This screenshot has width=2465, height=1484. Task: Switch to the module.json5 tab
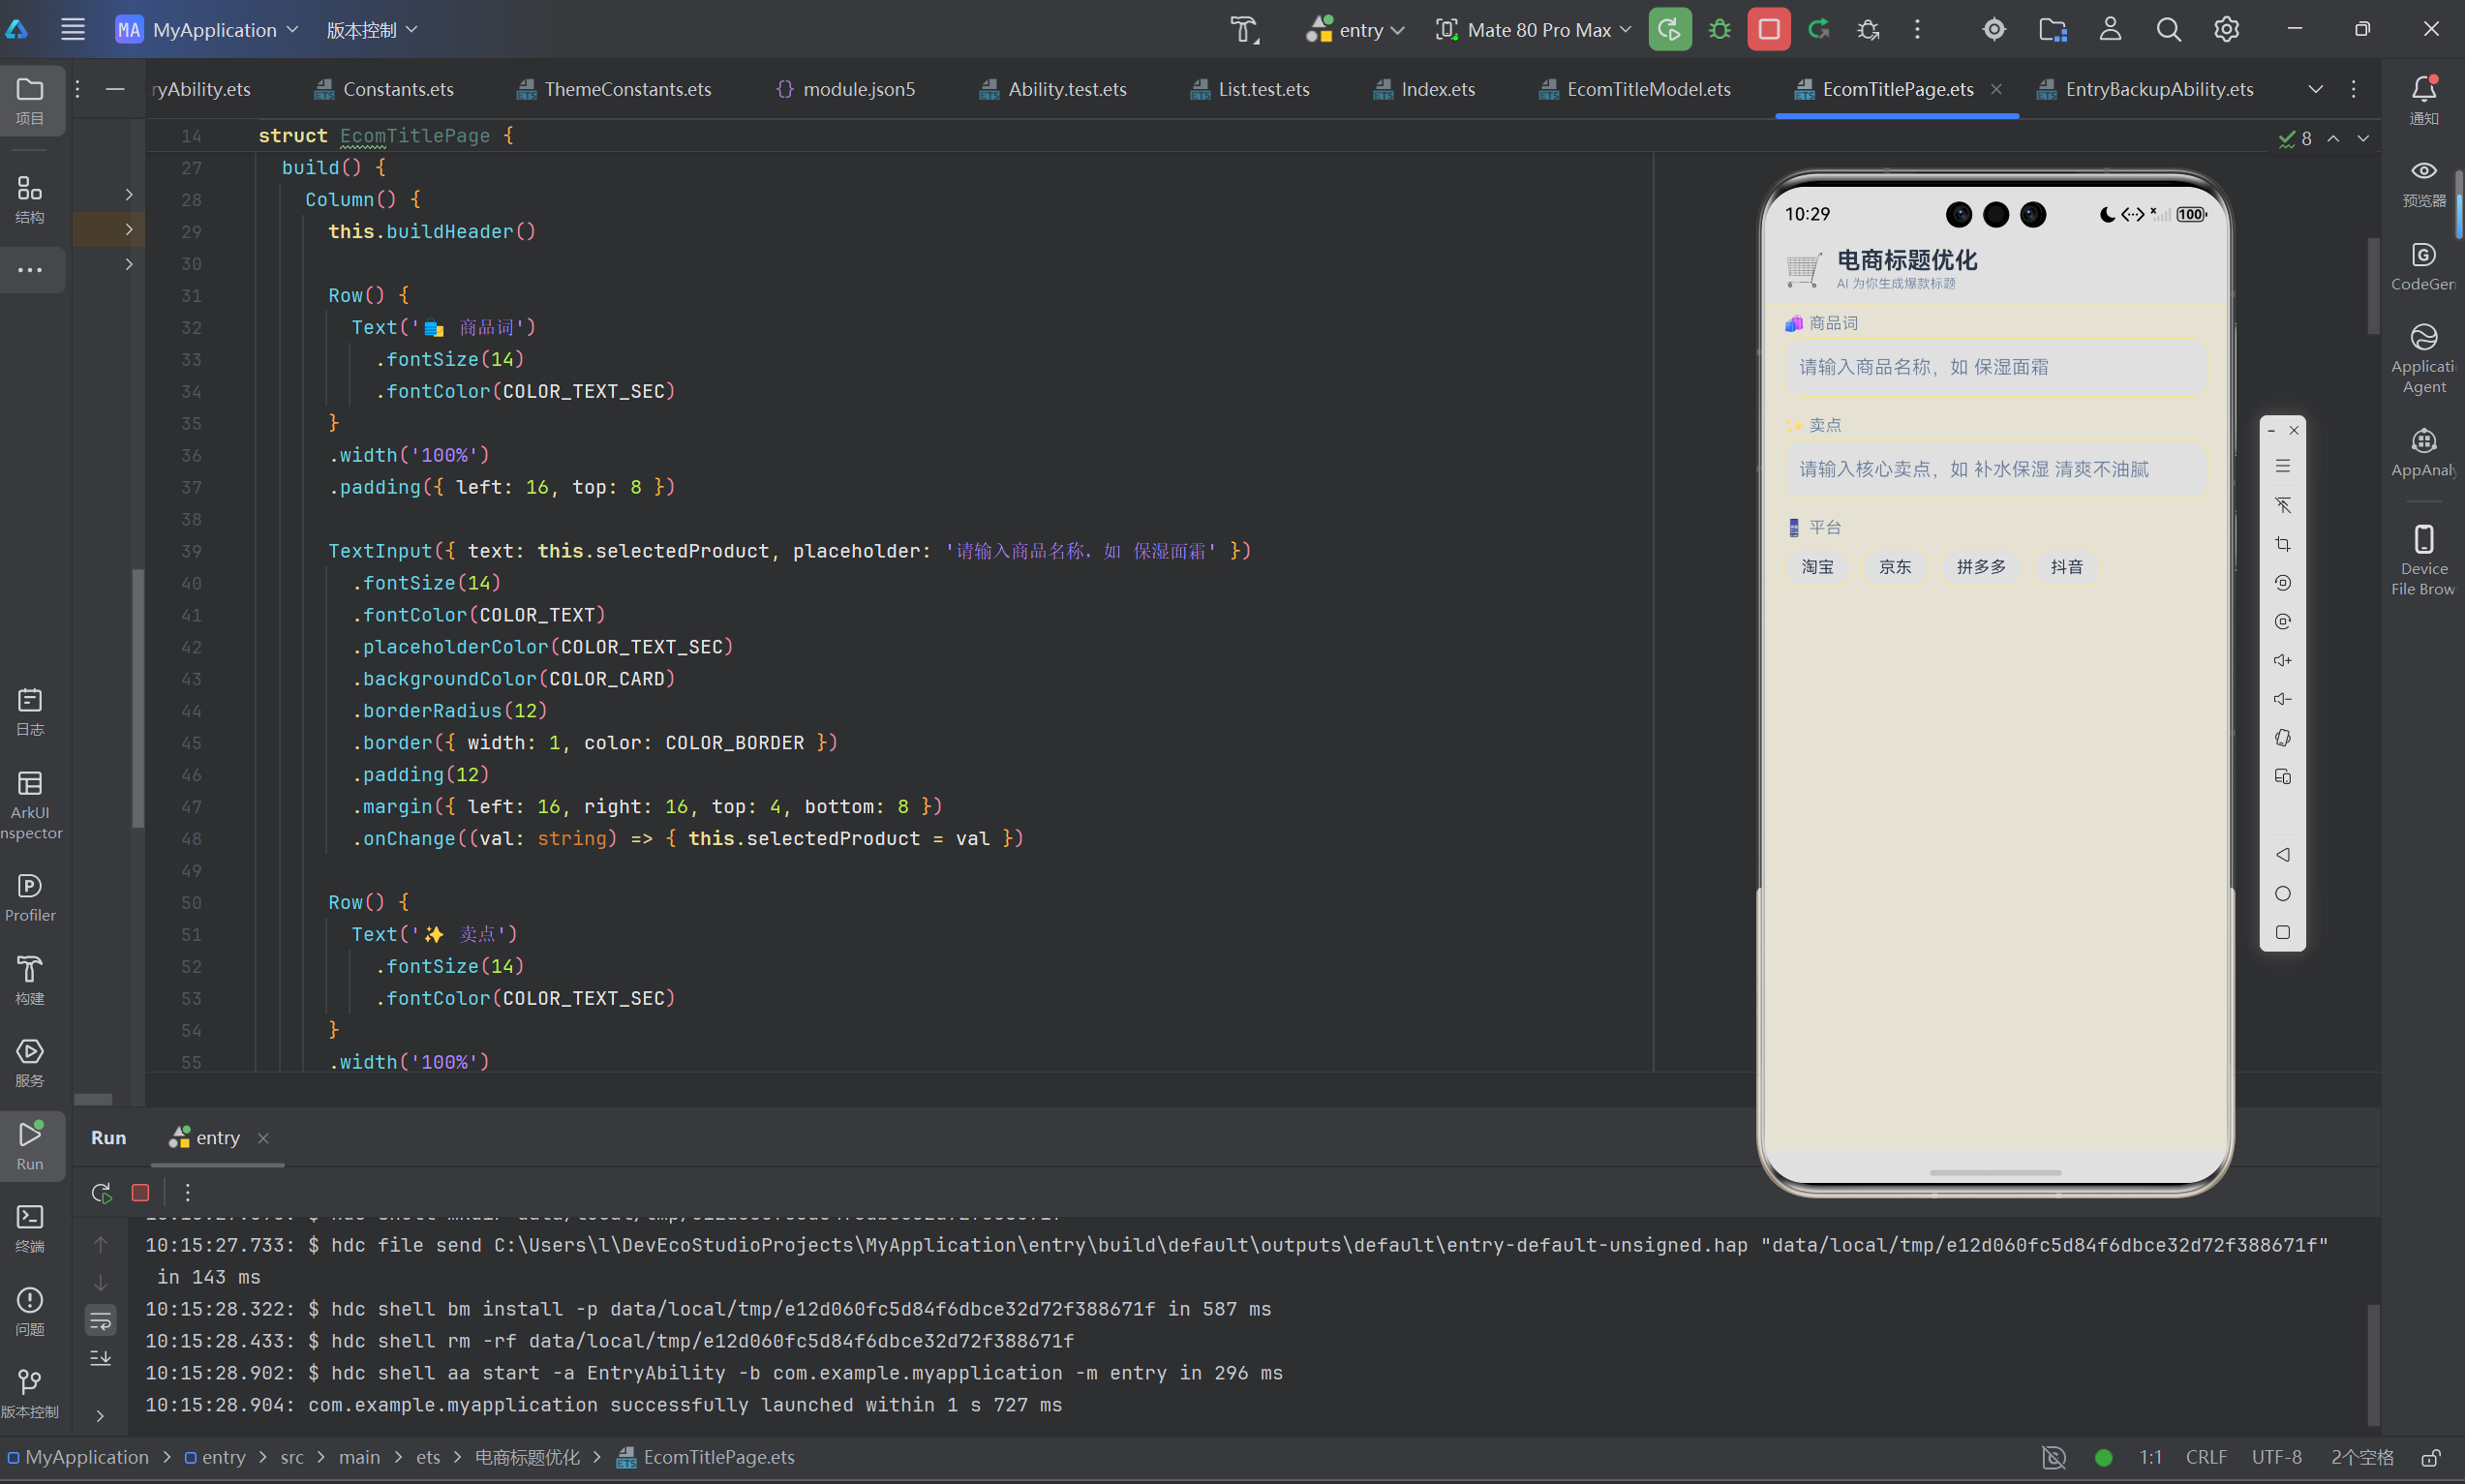pos(845,89)
